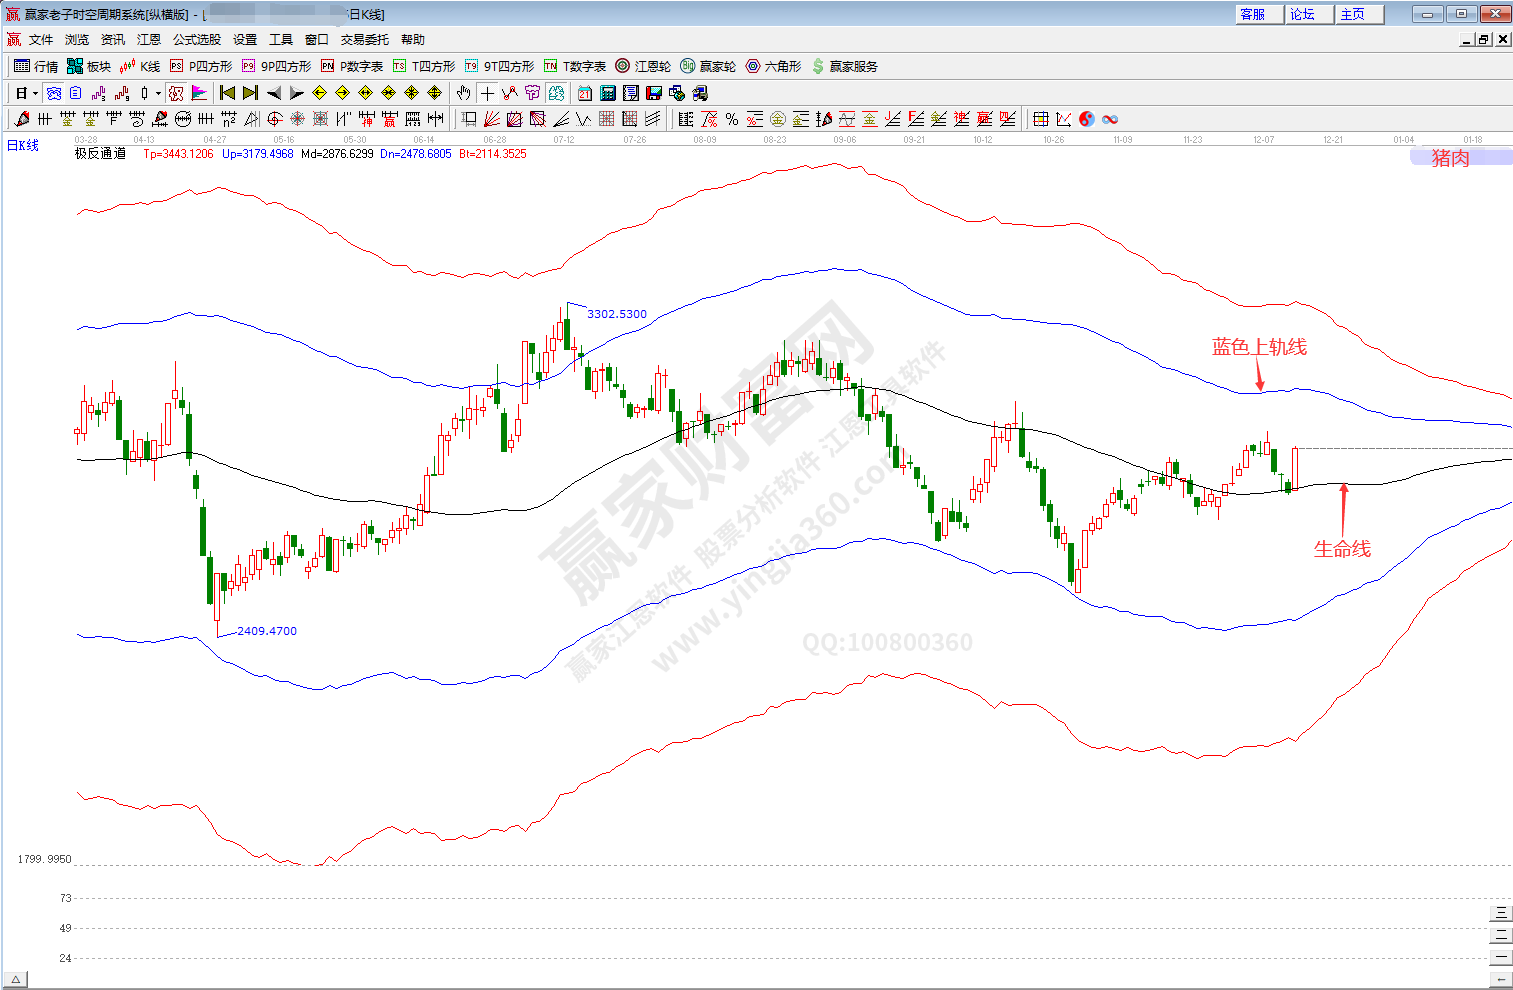
Task: Expand the bottom-left indicator panel triangle
Action: coord(15,979)
